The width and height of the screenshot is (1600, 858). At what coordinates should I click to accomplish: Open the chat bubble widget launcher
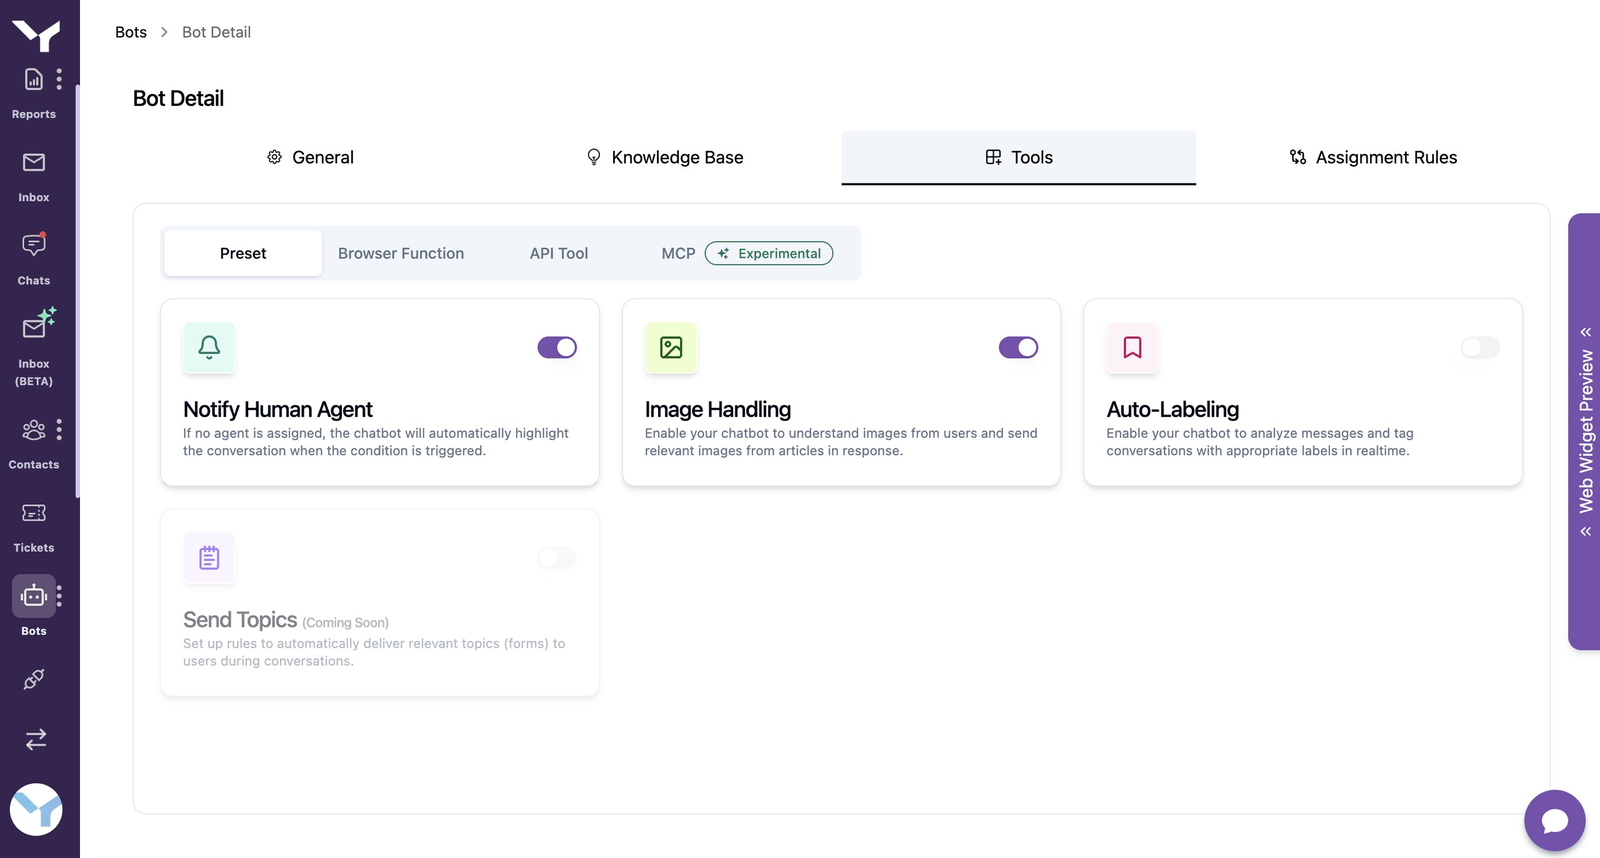[x=1554, y=820]
